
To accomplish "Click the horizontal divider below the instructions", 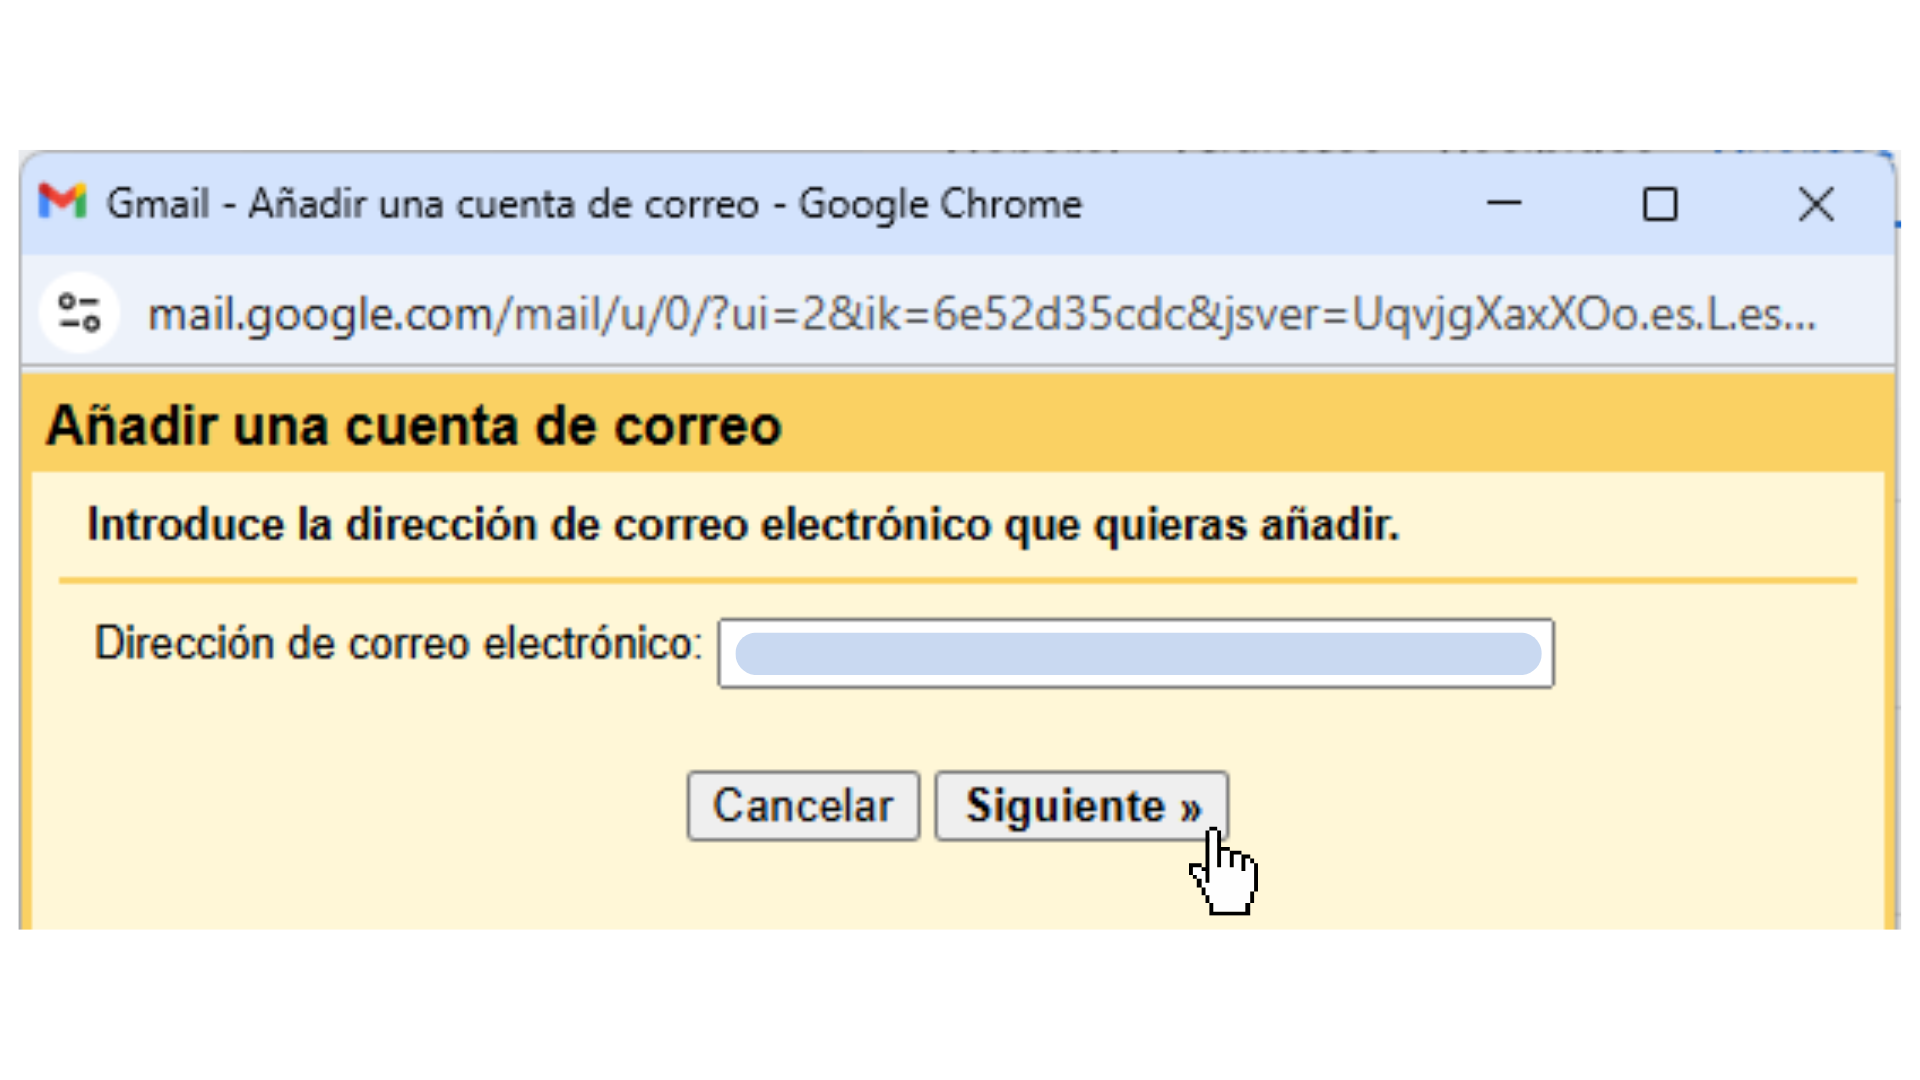I will 960,578.
